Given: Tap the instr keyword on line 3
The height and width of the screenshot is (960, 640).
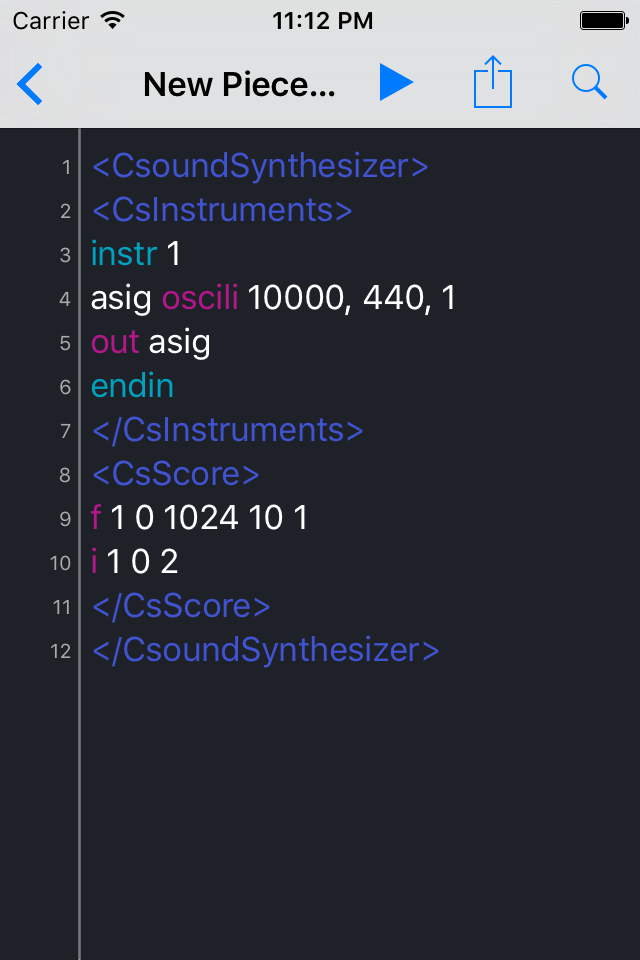Looking at the screenshot, I should pos(124,253).
